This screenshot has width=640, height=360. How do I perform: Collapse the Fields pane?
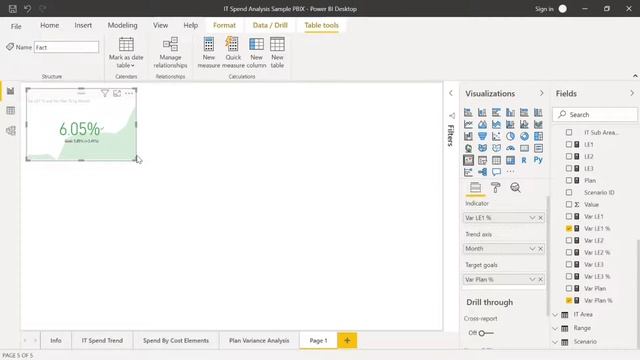(x=632, y=93)
